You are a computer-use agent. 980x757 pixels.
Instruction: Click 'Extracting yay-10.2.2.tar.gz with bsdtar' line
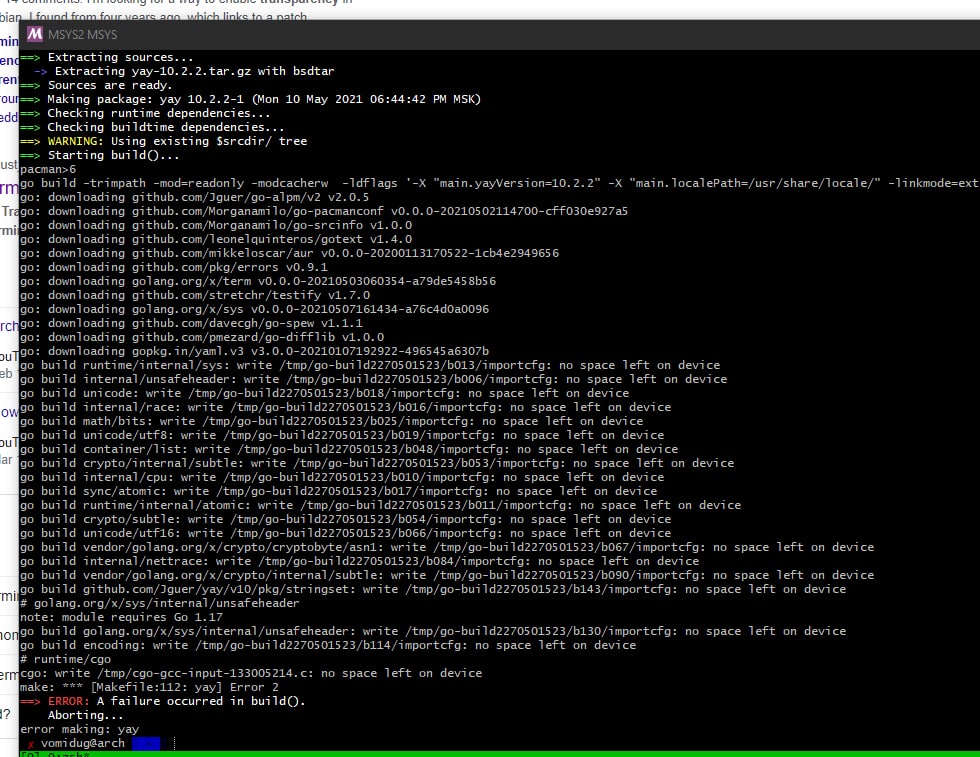(x=184, y=71)
